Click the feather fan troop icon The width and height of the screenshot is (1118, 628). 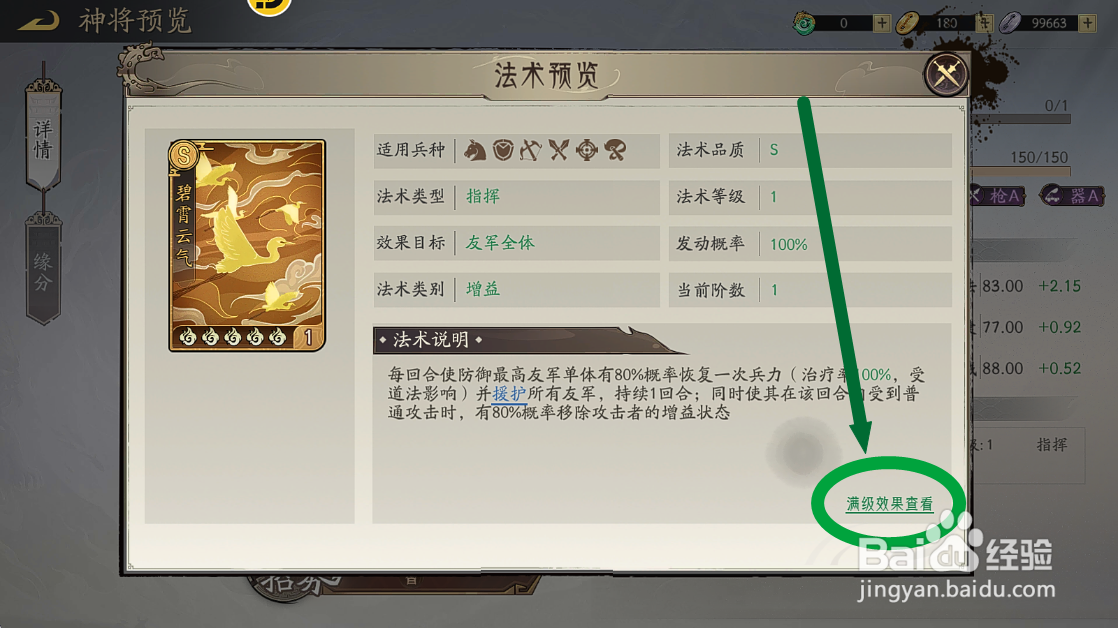click(x=615, y=150)
